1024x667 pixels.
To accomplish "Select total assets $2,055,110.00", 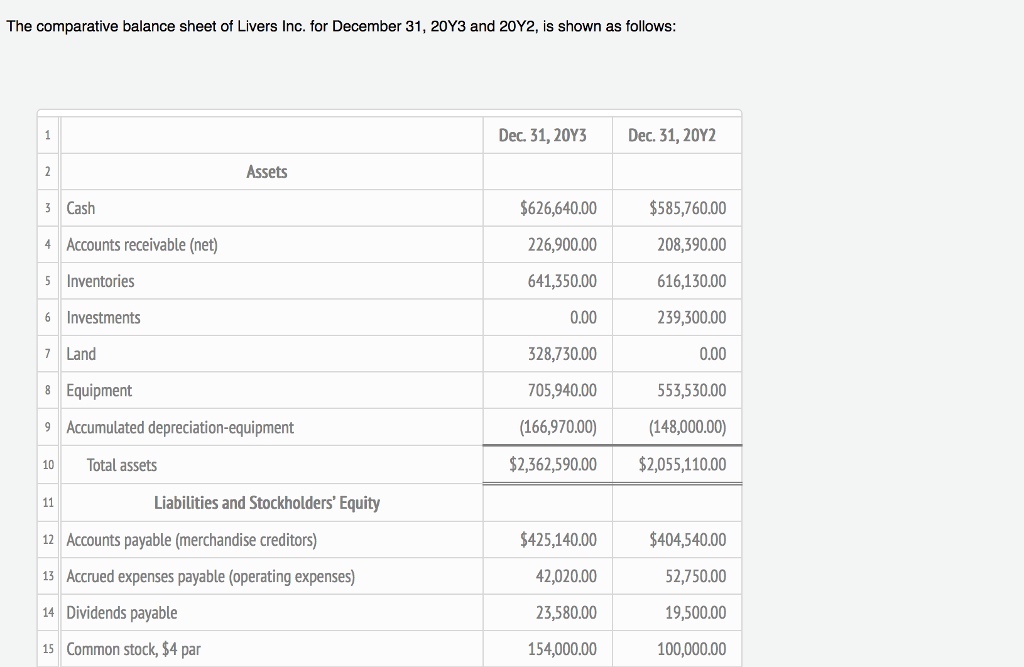I will click(682, 464).
